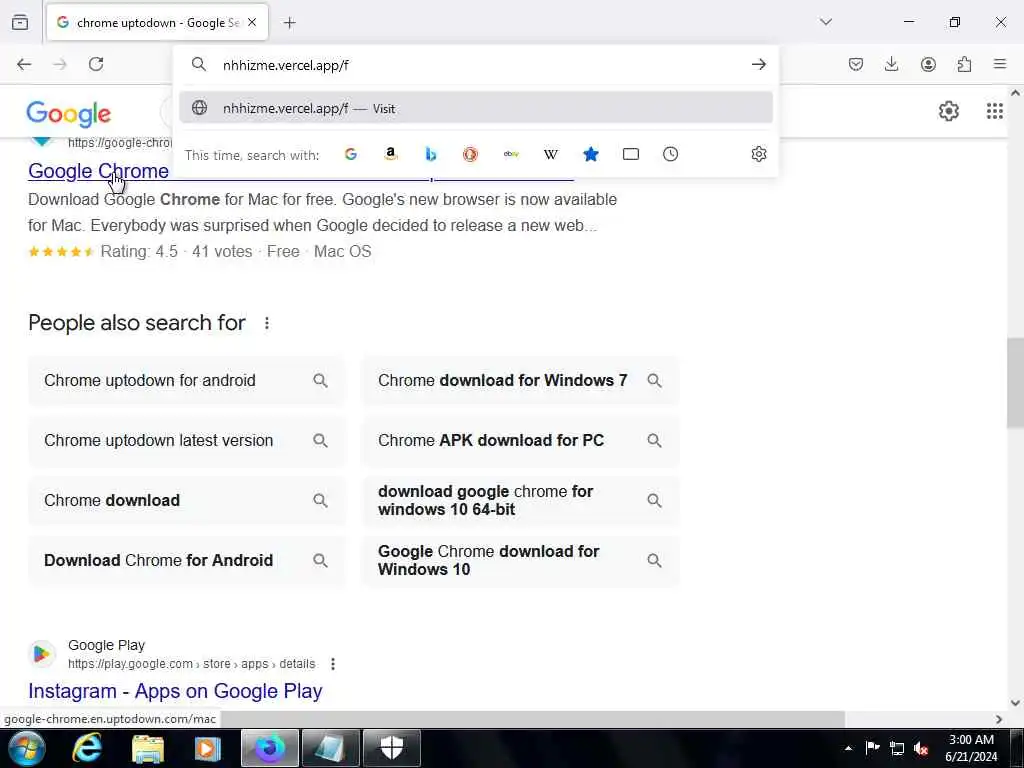Open the shield application in taskbar
1024x768 pixels.
click(x=391, y=748)
